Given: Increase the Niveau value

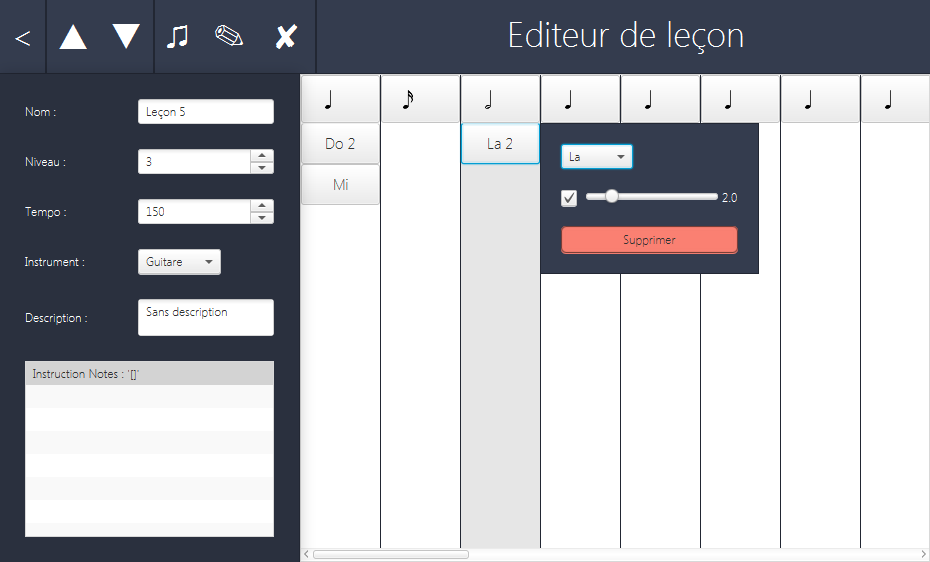Looking at the screenshot, I should pyautogui.click(x=262, y=155).
